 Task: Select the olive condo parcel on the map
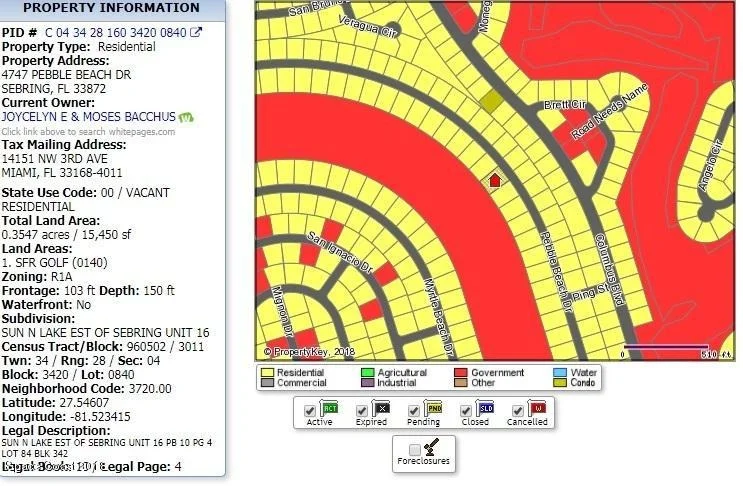pos(491,101)
